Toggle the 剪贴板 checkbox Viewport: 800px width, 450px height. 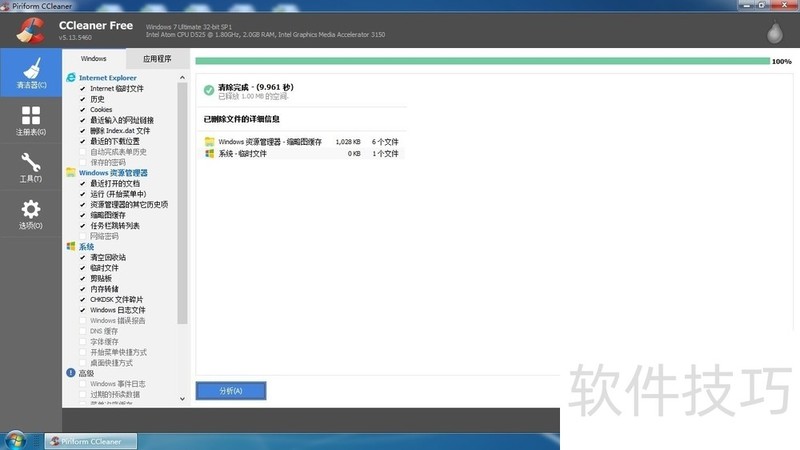pos(83,278)
